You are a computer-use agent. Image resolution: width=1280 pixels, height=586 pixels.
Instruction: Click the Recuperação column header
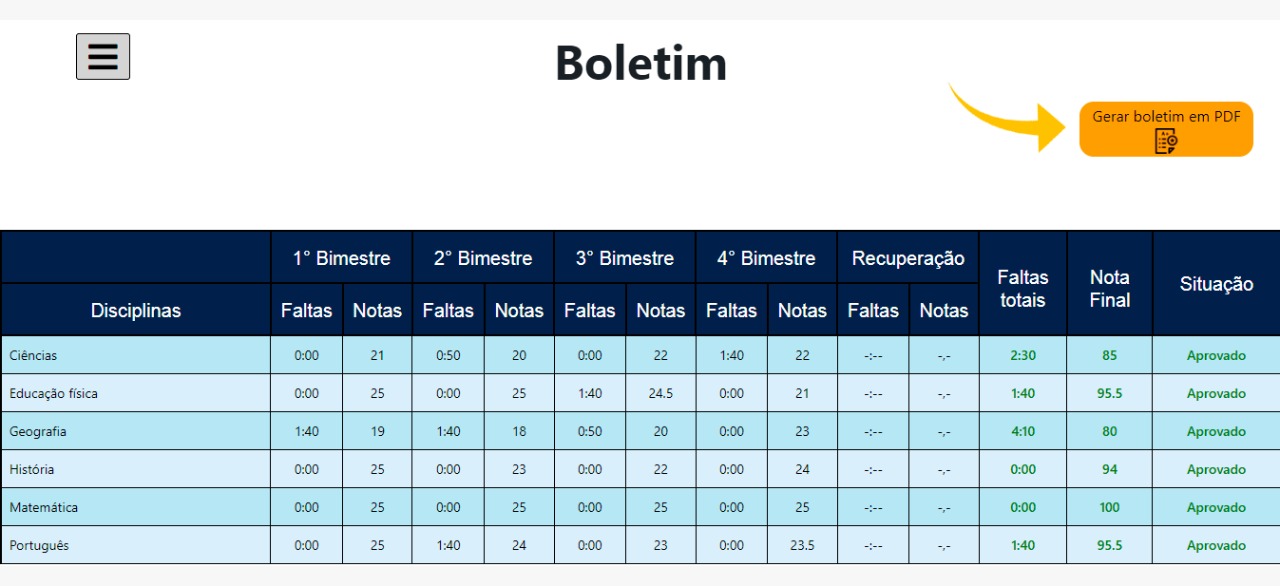908,258
